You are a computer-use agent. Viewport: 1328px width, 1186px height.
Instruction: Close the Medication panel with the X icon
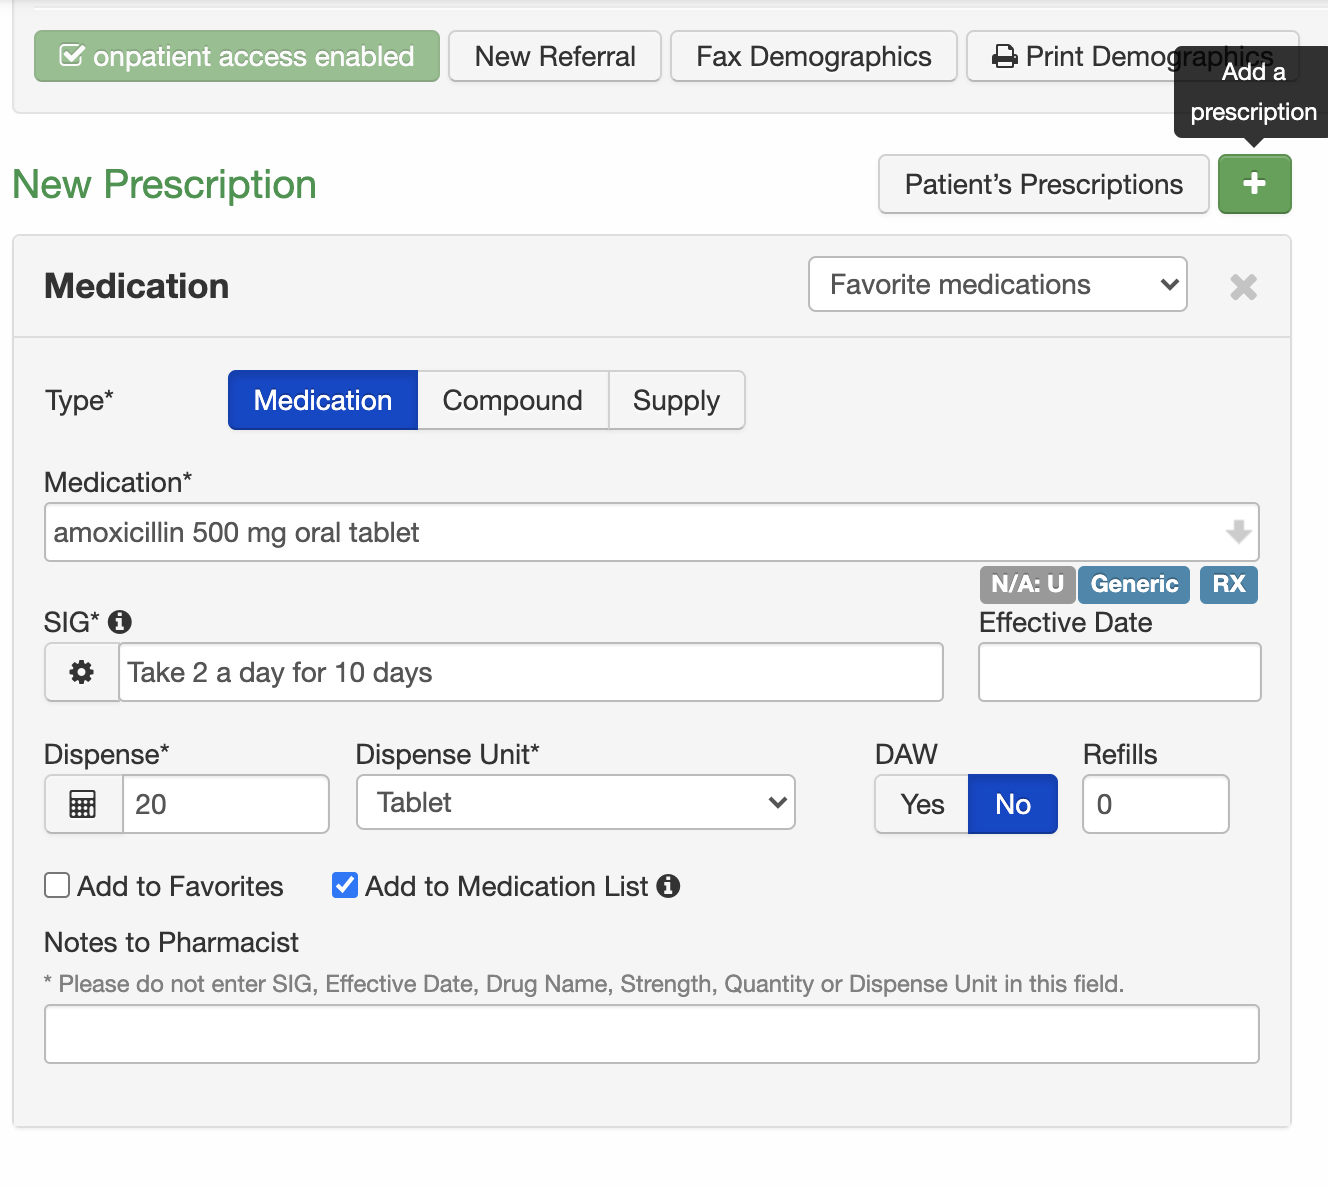pyautogui.click(x=1243, y=287)
